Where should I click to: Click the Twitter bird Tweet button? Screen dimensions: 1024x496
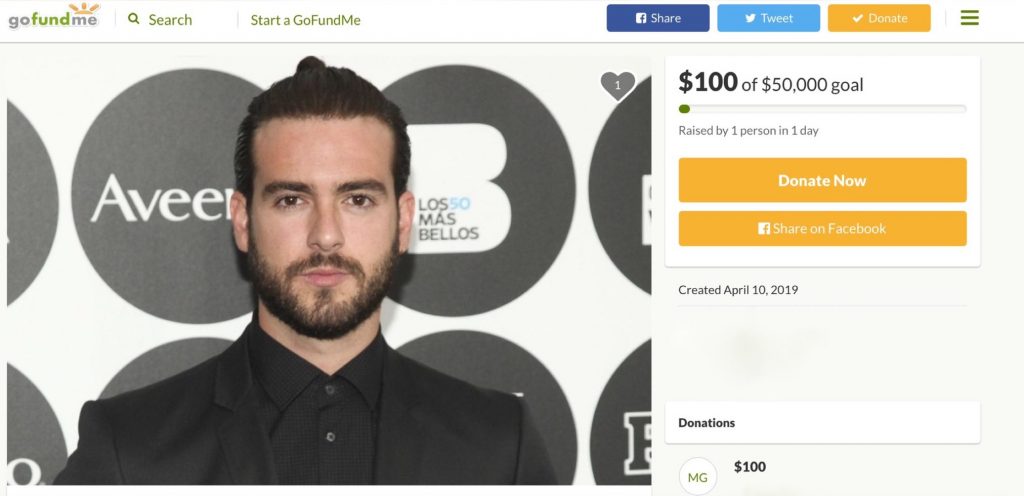click(x=768, y=18)
